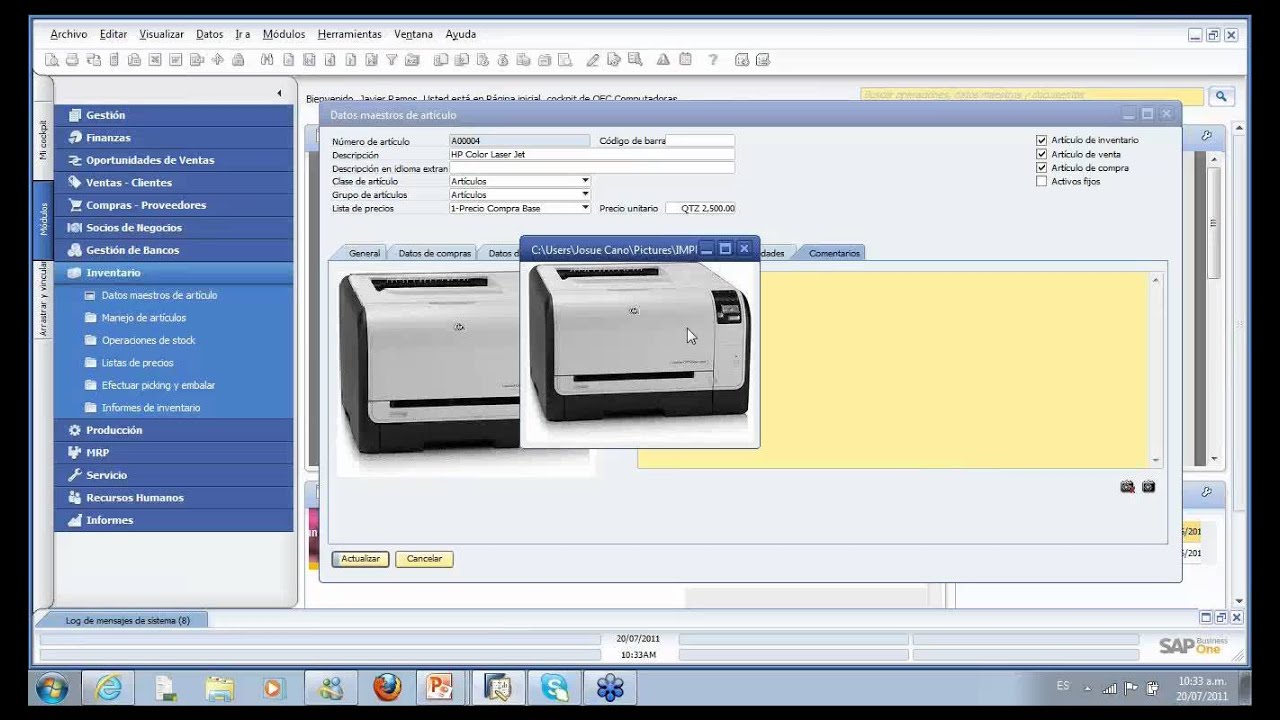Viewport: 1280px width, 720px height.
Task: Click the left camera icon below comments
Action: click(x=1127, y=487)
